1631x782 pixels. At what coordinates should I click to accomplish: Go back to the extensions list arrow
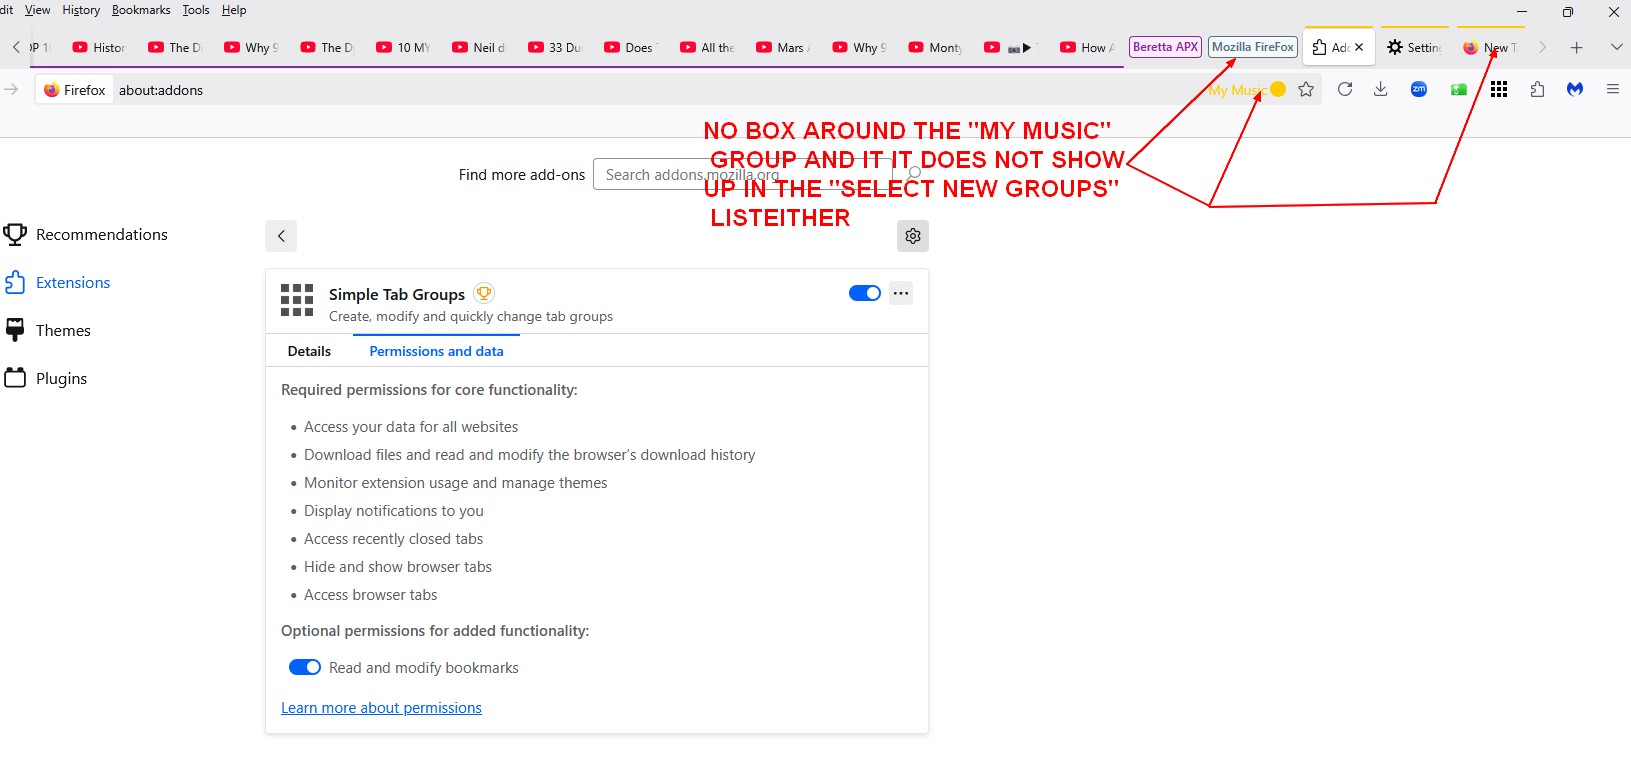tap(281, 236)
